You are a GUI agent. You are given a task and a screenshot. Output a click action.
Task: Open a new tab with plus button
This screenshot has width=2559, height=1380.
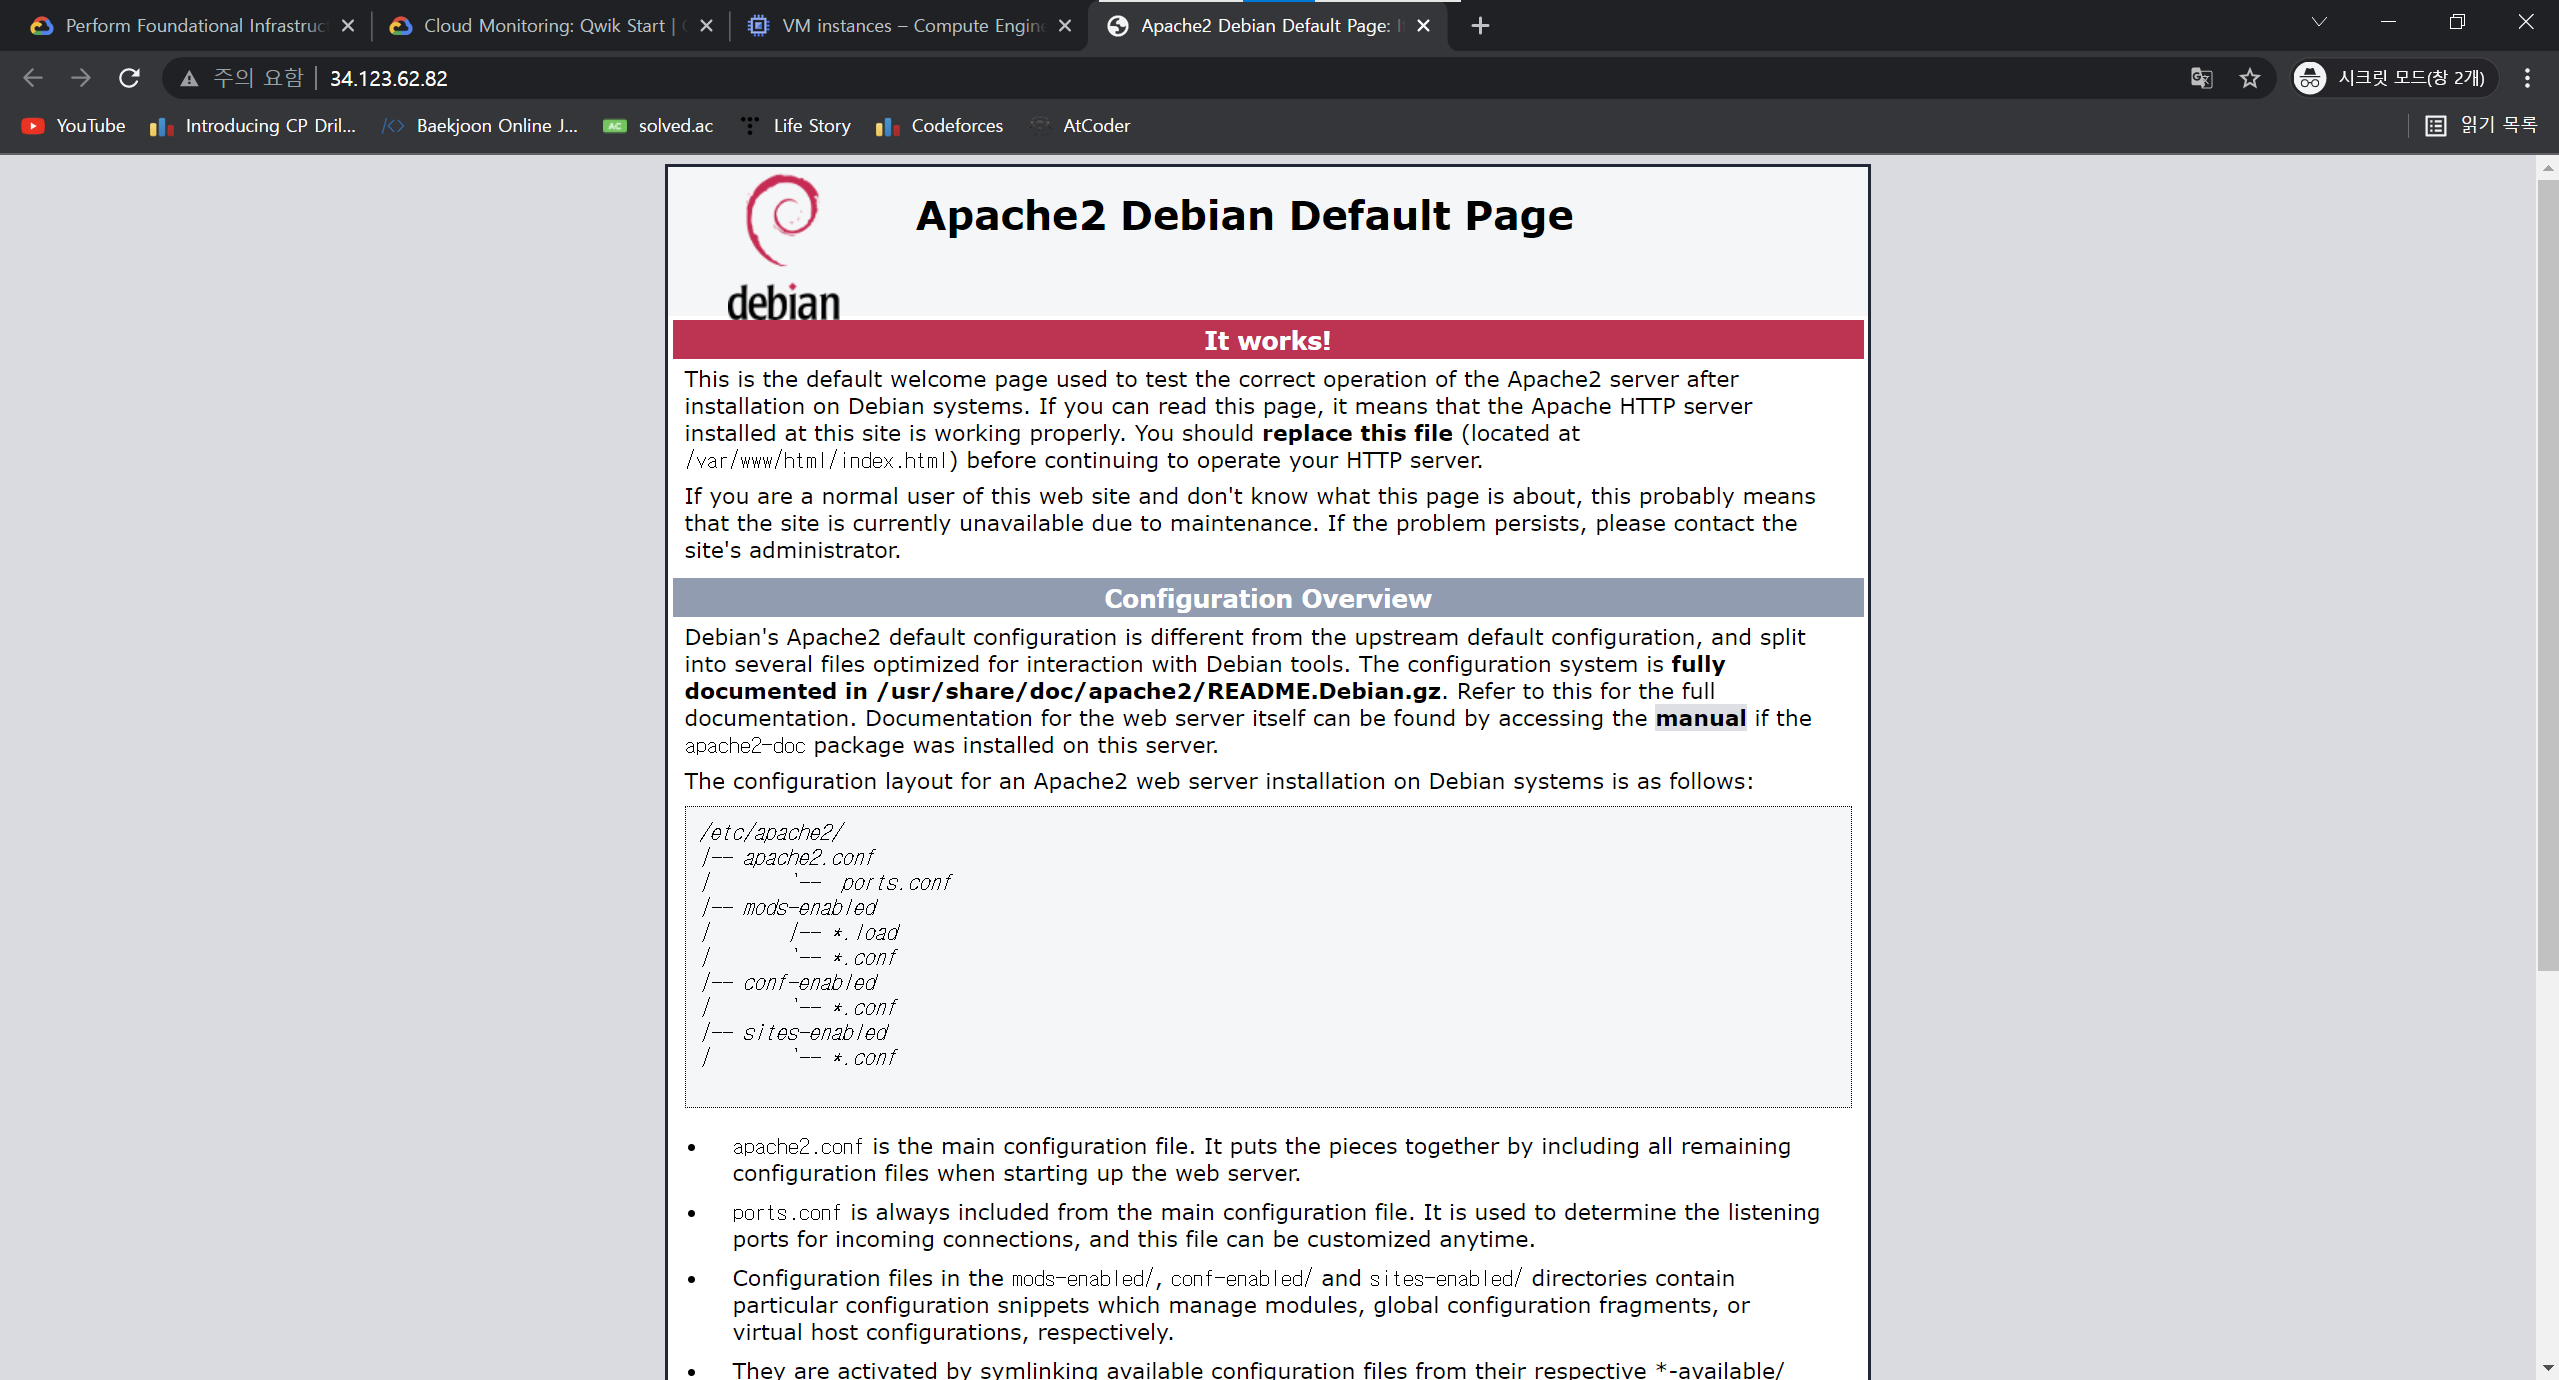point(1480,26)
